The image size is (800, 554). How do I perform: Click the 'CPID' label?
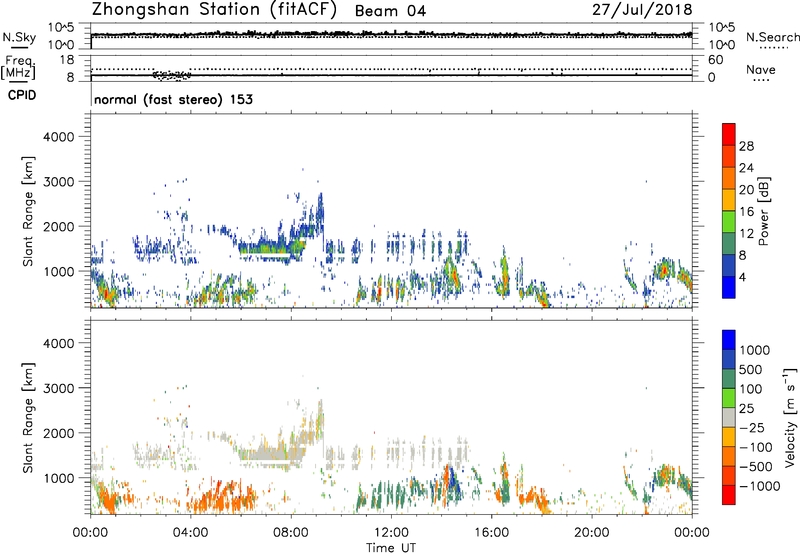coord(22,95)
